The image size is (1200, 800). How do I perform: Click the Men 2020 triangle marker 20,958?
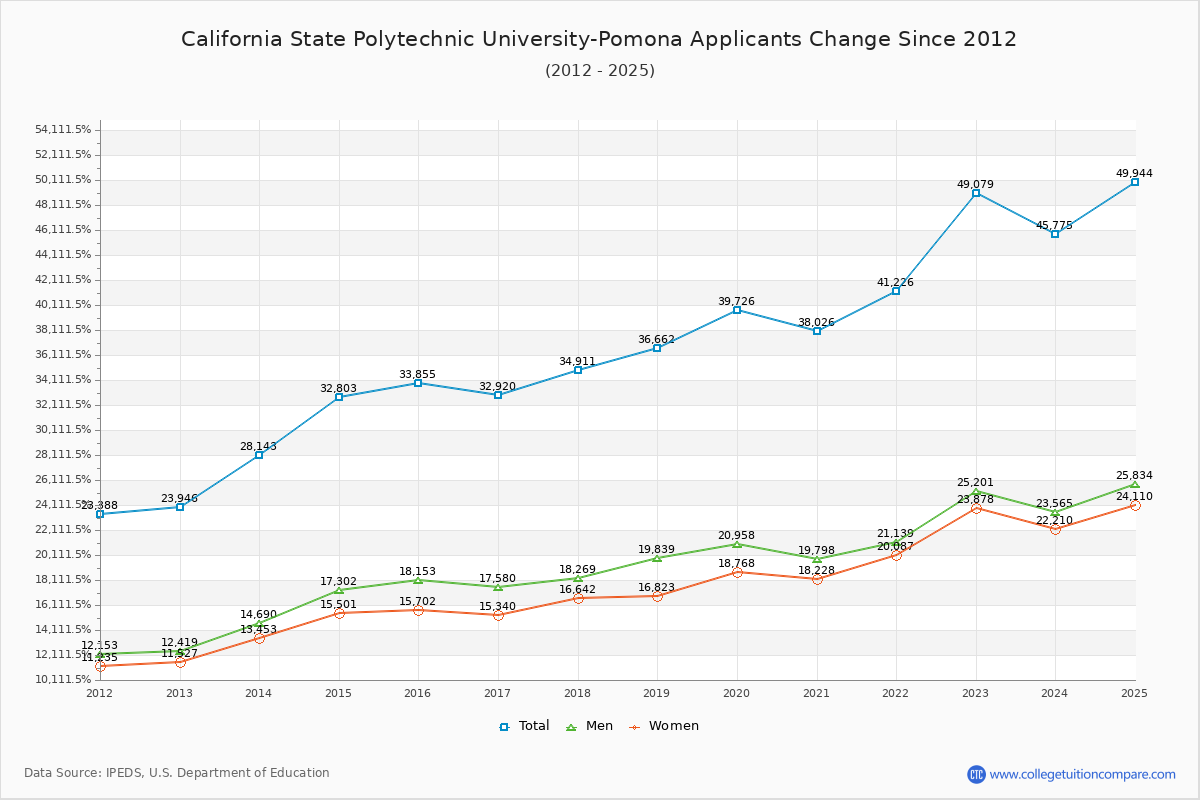coord(737,544)
